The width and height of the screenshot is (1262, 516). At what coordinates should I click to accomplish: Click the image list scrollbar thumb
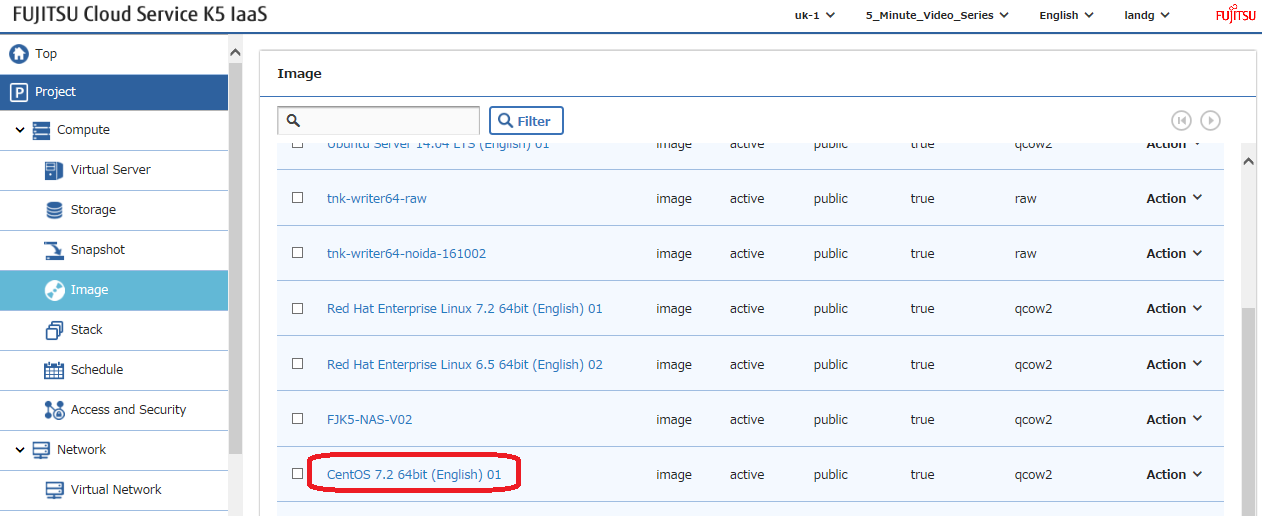point(1248,412)
